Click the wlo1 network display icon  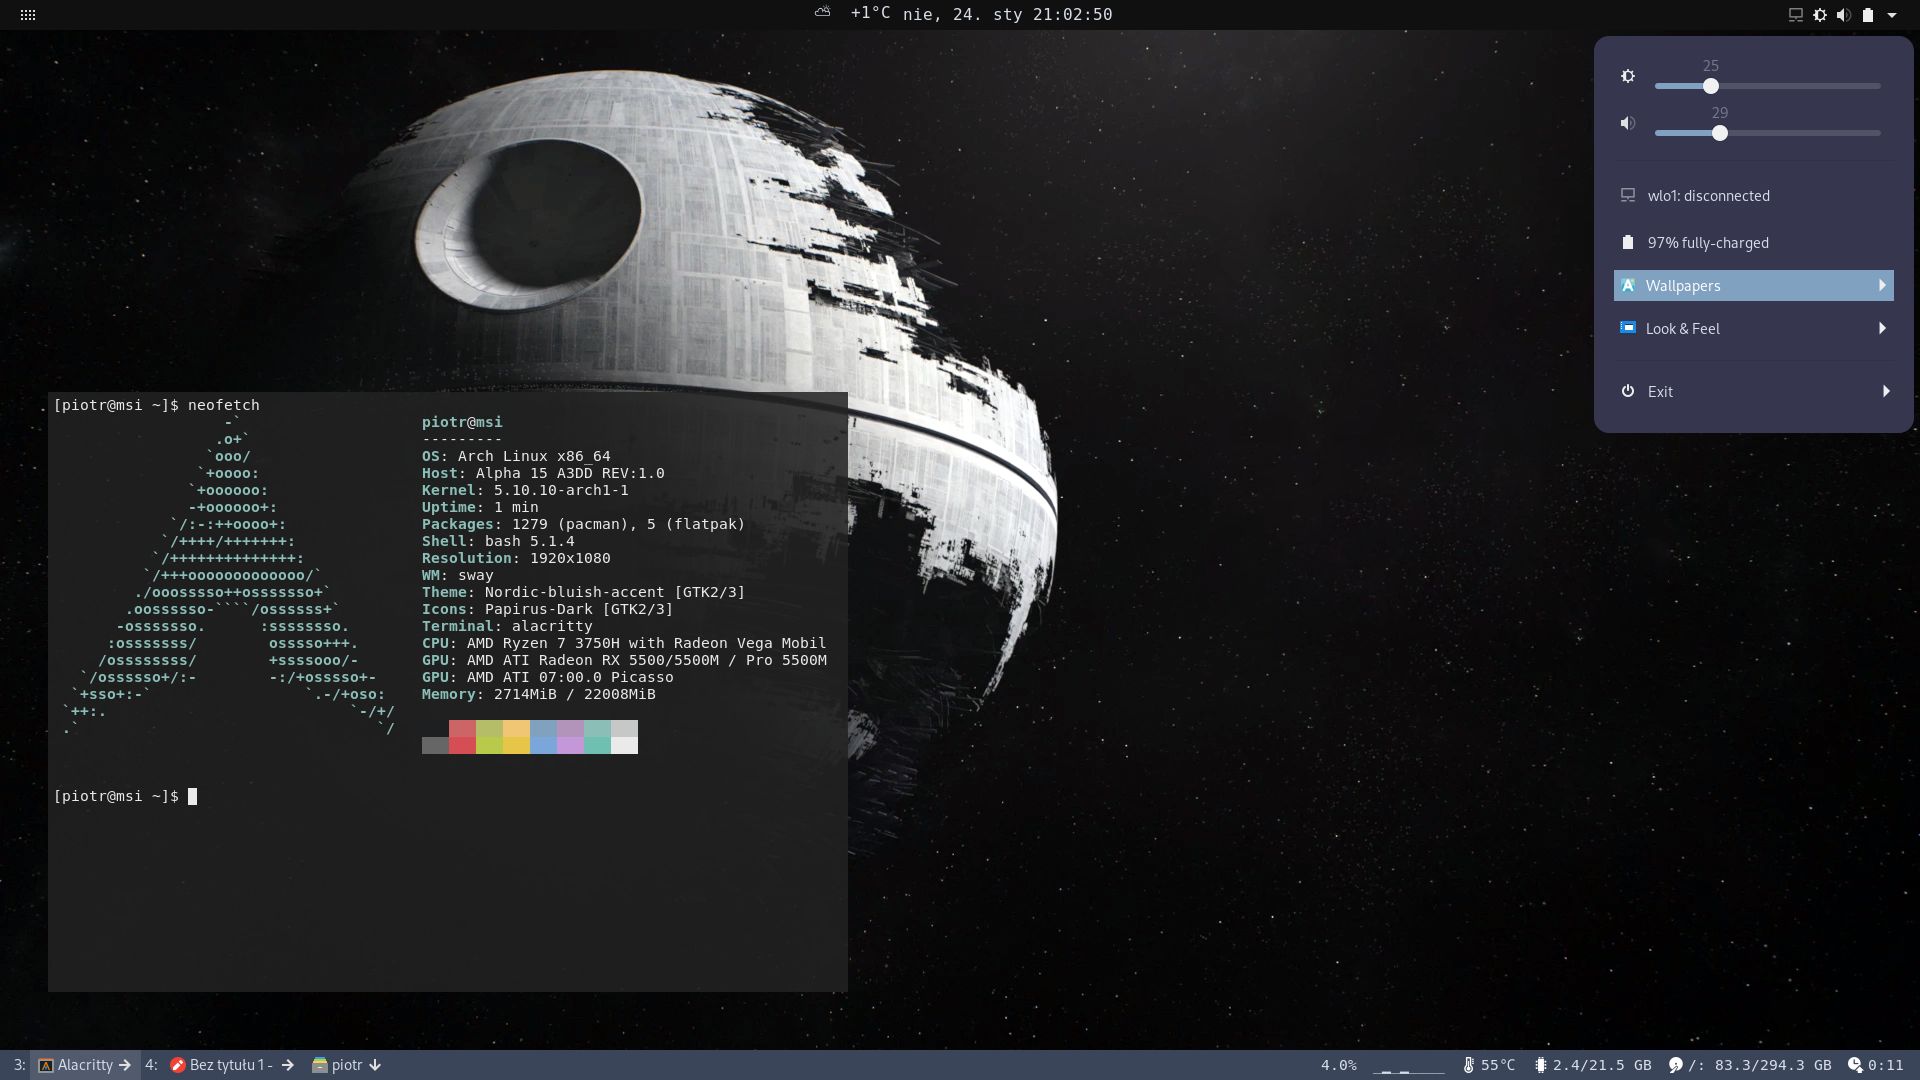1627,195
